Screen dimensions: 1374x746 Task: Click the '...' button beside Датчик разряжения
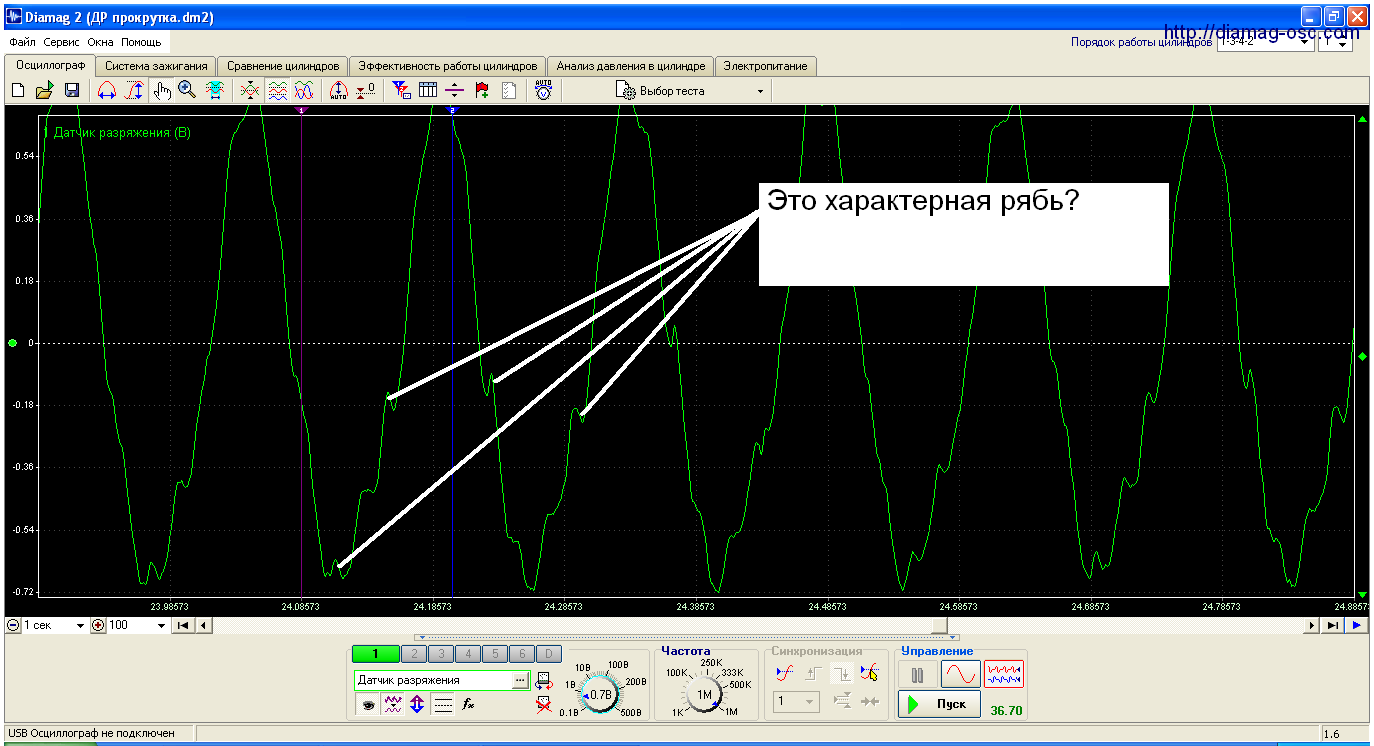click(520, 680)
